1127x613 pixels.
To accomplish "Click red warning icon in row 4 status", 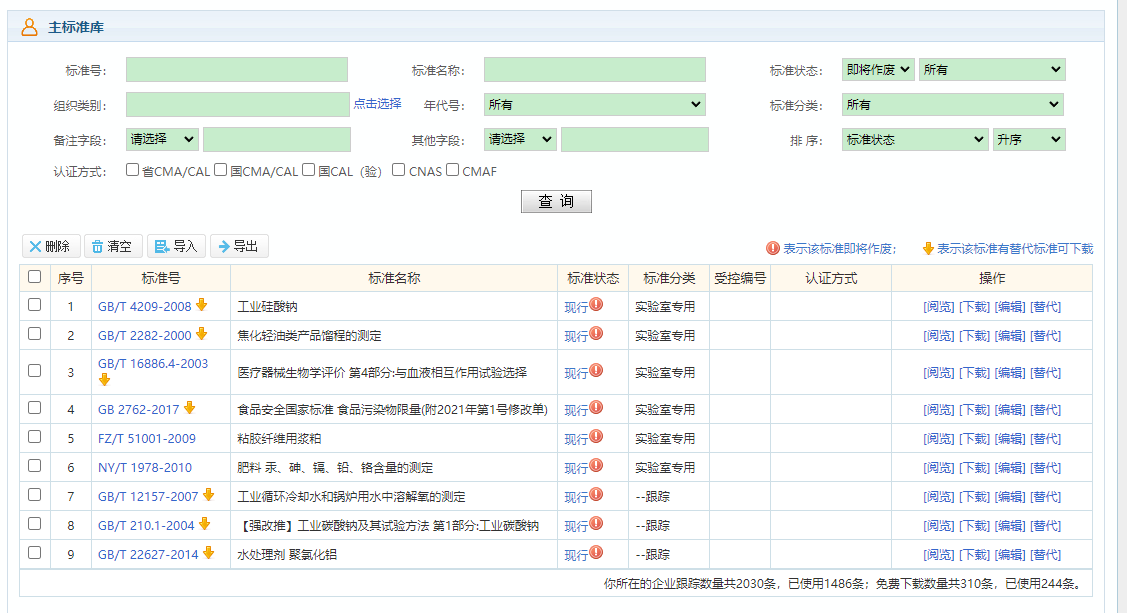I will pos(596,407).
